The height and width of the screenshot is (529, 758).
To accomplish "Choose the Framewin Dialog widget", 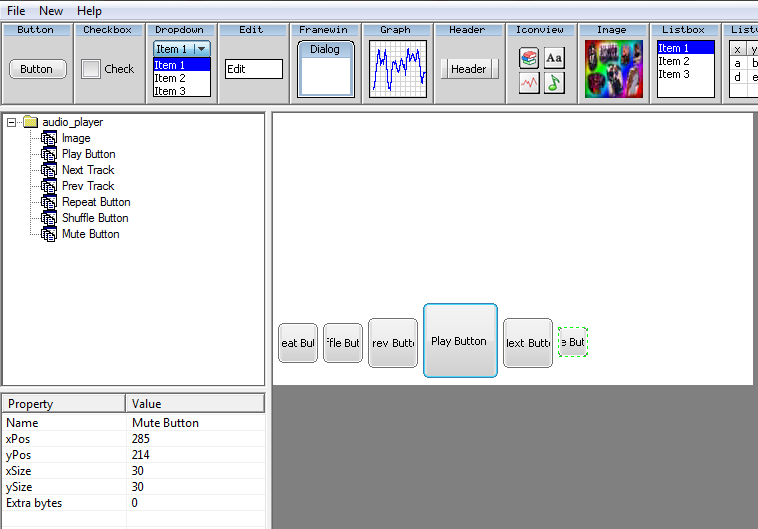I will [x=325, y=68].
